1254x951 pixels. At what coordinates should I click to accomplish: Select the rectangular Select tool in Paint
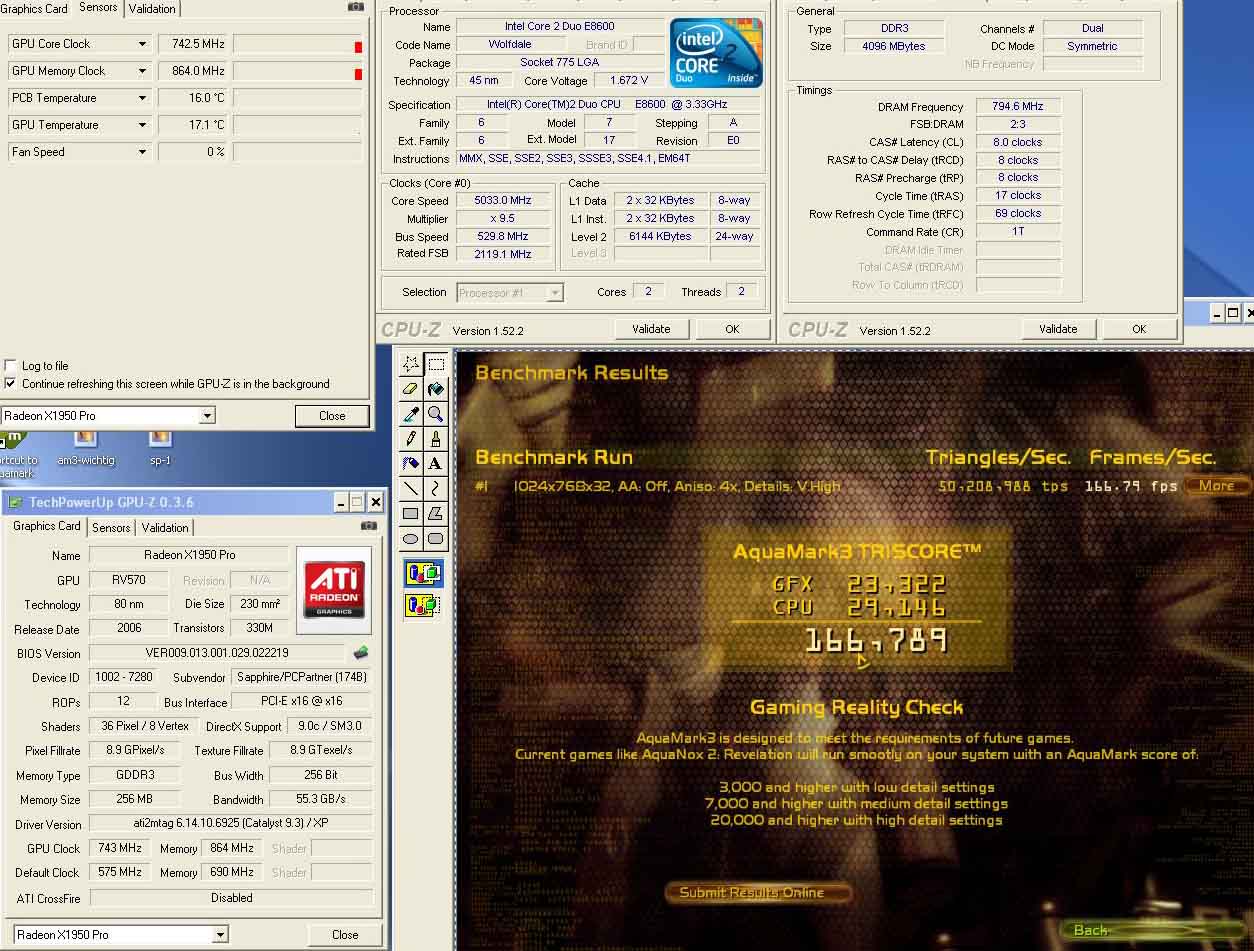435,363
